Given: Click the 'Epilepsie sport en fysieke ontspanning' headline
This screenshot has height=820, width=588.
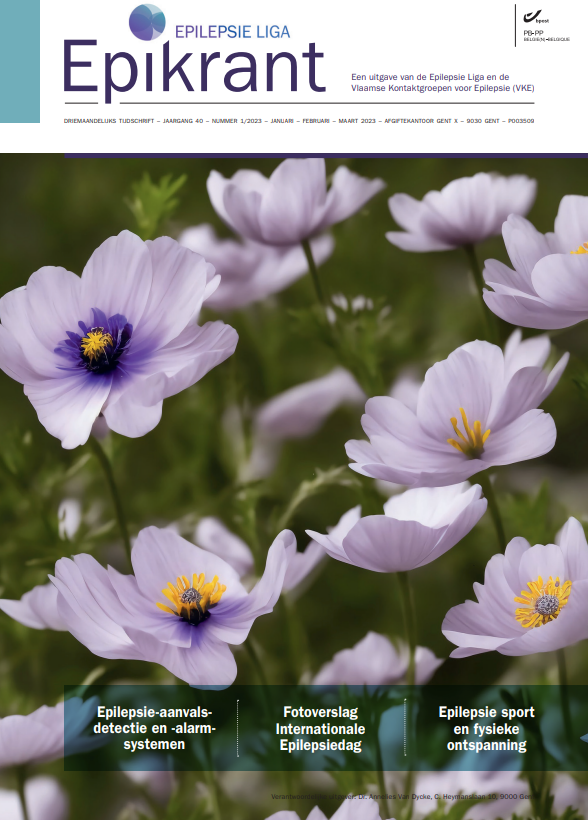Looking at the screenshot, I should click(487, 728).
